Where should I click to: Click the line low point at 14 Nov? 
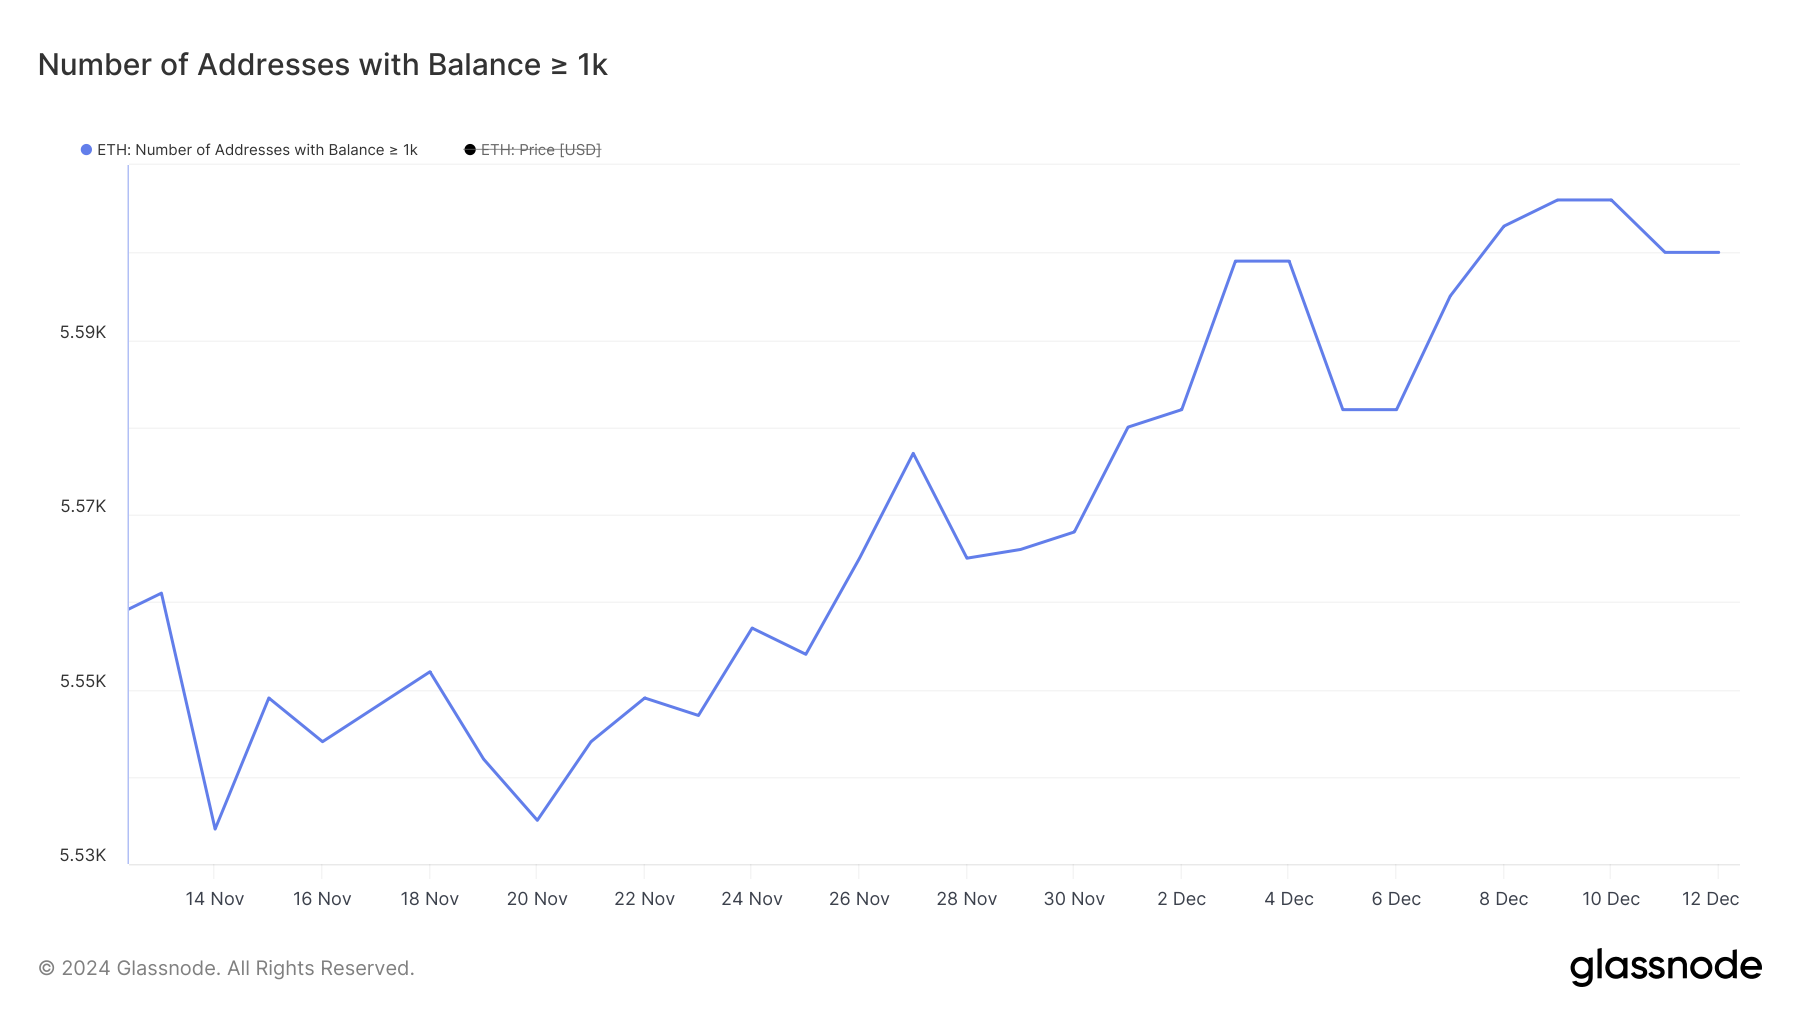coord(215,829)
